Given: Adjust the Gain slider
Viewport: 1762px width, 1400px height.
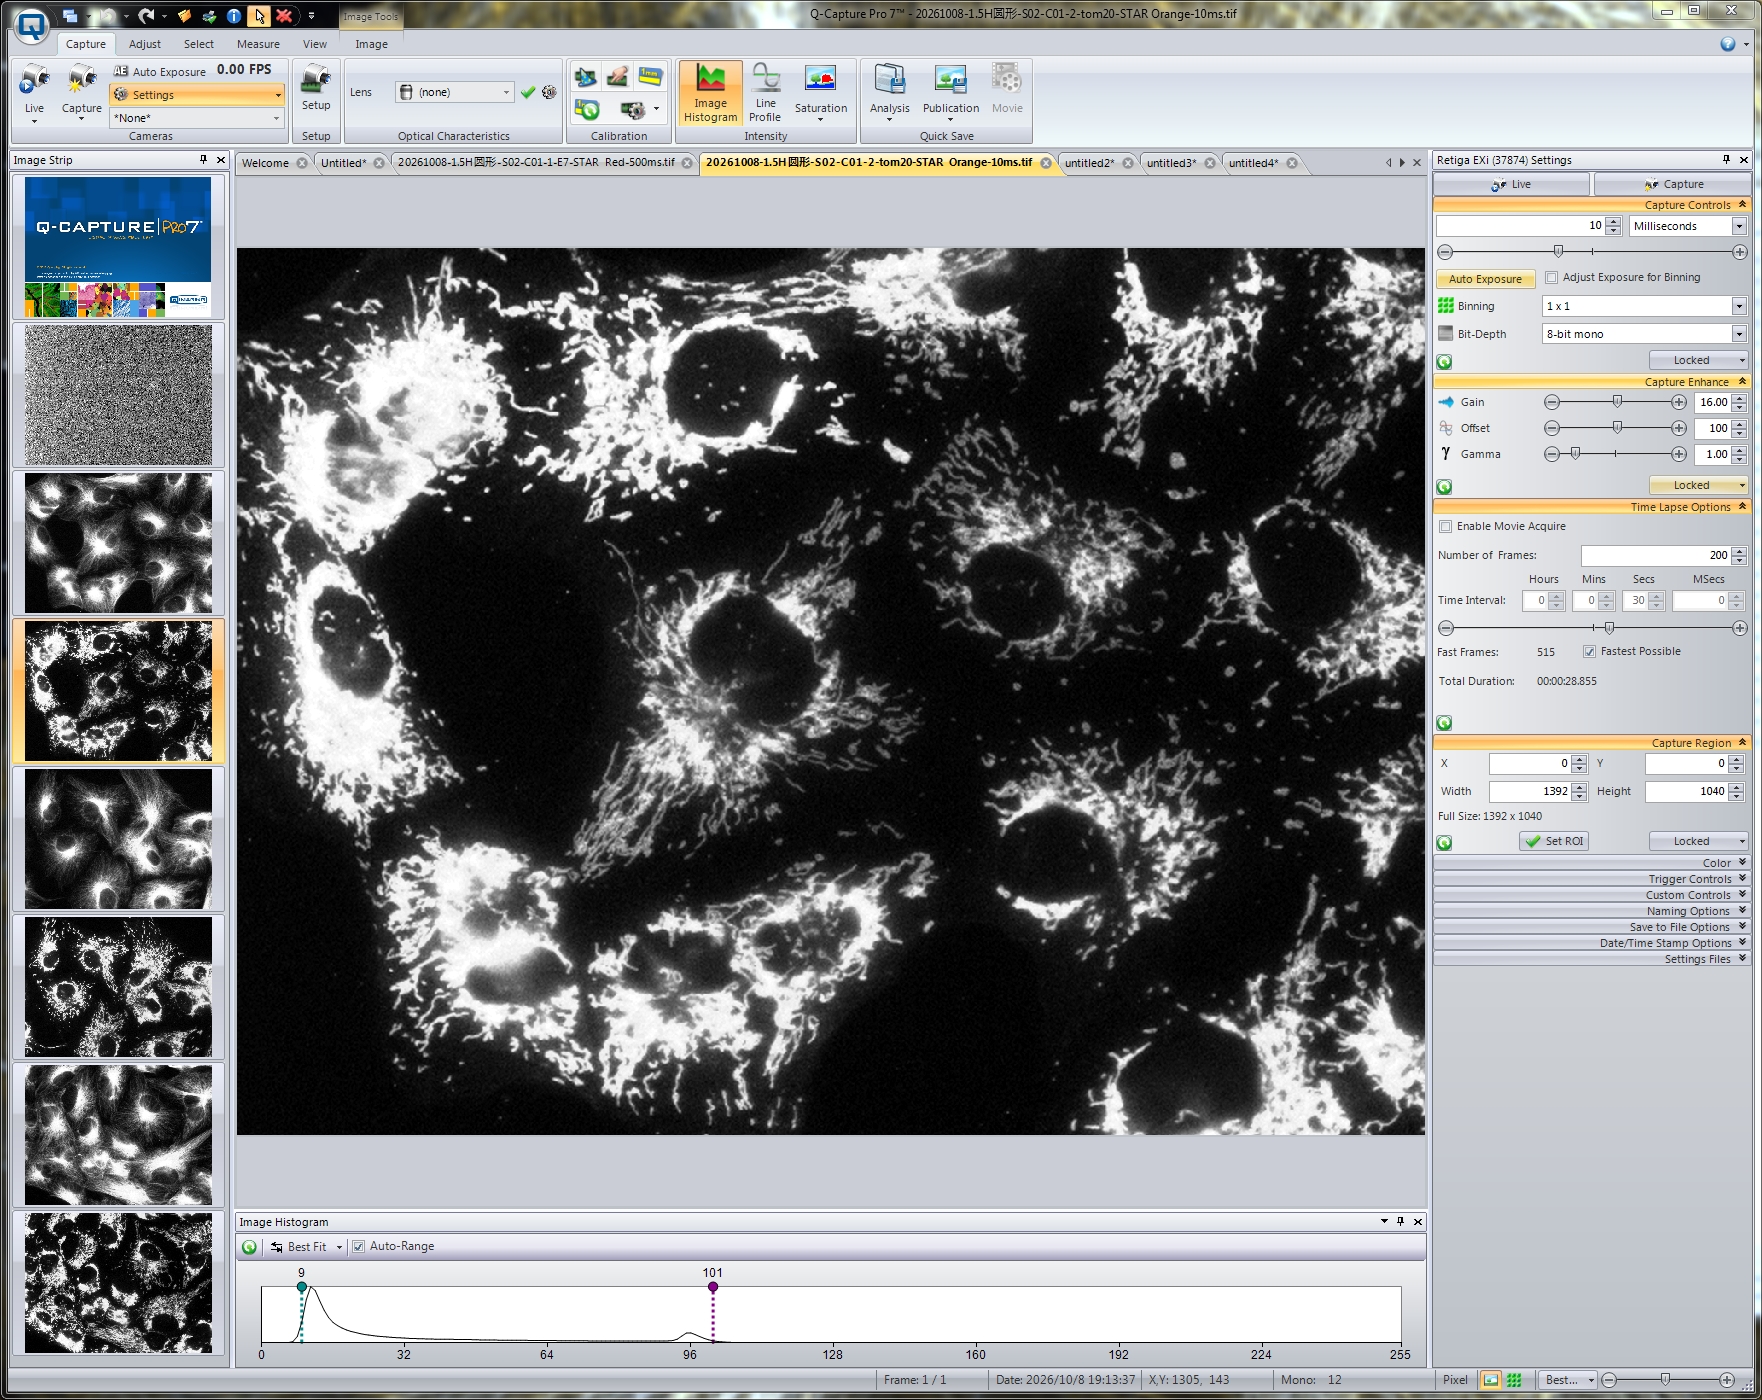Looking at the screenshot, I should point(1617,402).
